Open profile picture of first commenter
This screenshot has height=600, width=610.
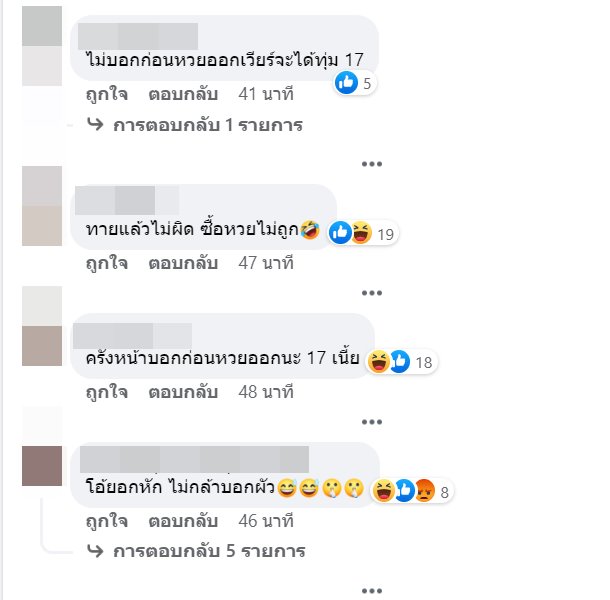42,46
